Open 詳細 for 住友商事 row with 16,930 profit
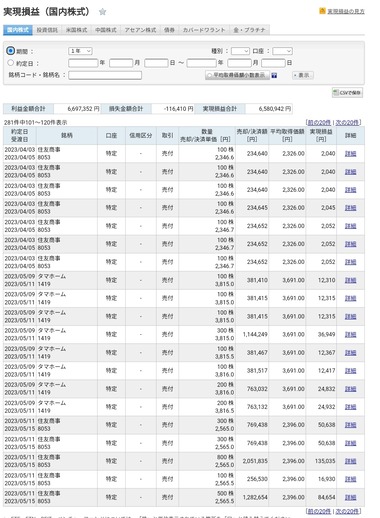 click(x=350, y=479)
